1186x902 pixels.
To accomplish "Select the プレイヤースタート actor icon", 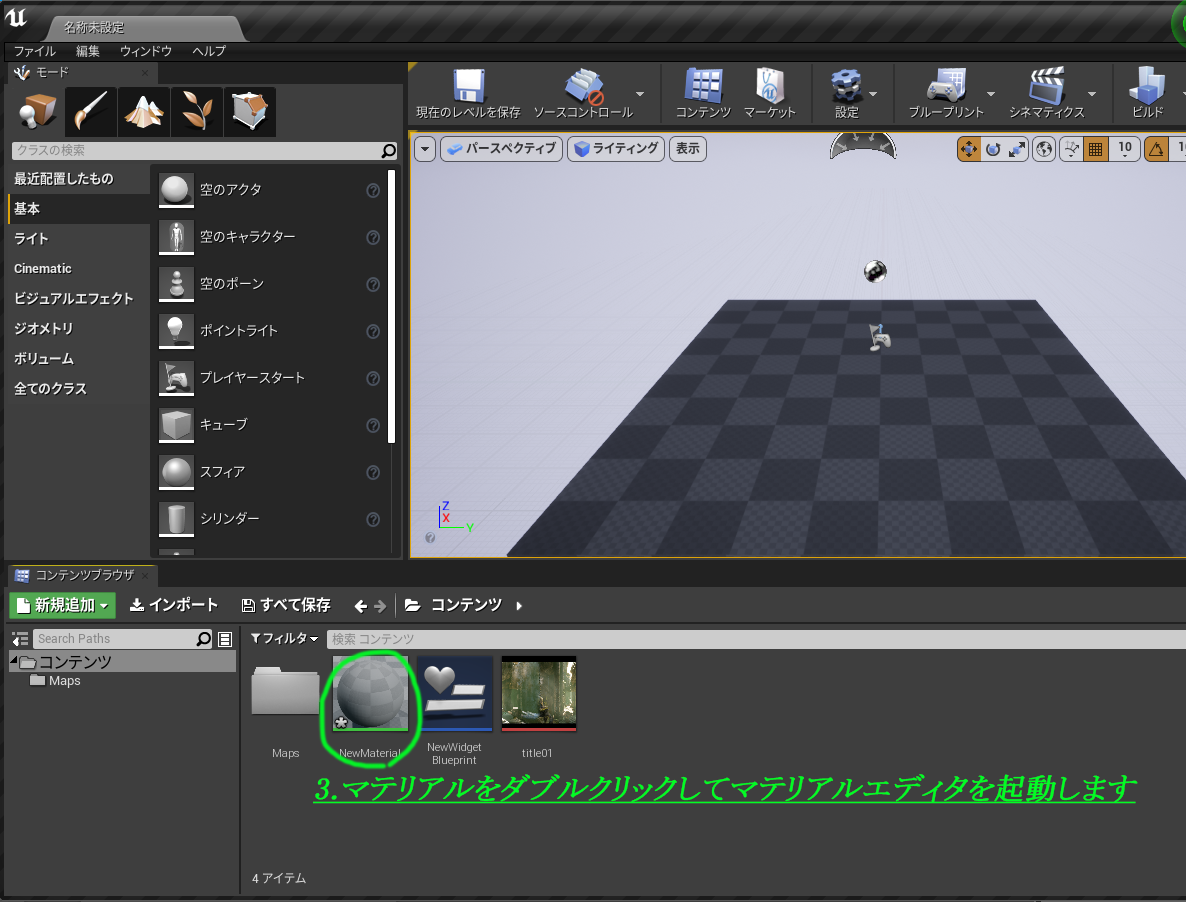I will coord(176,377).
